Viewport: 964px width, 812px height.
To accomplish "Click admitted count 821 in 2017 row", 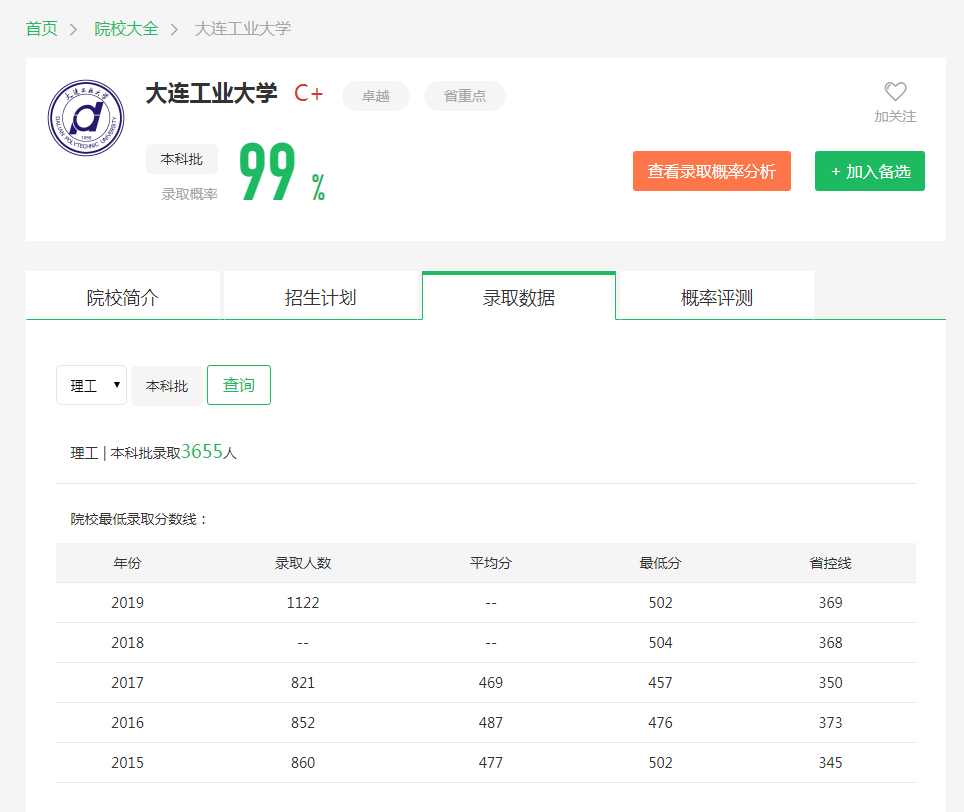I will click(303, 683).
